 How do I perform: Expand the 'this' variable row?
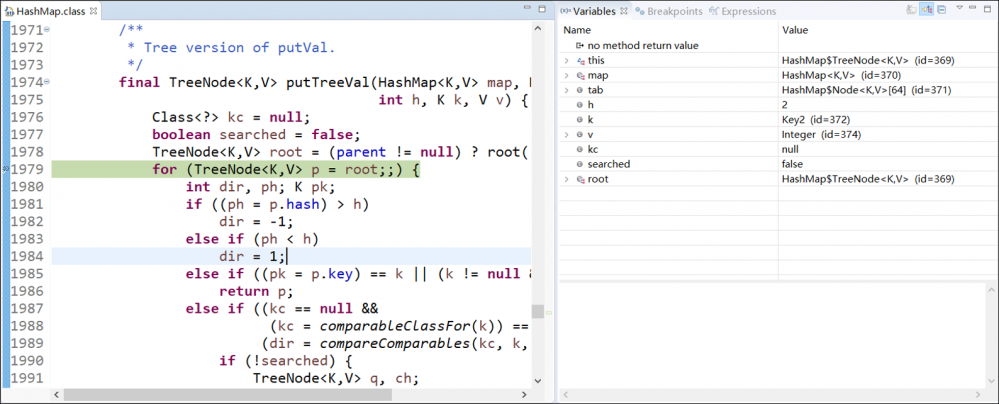(566, 61)
